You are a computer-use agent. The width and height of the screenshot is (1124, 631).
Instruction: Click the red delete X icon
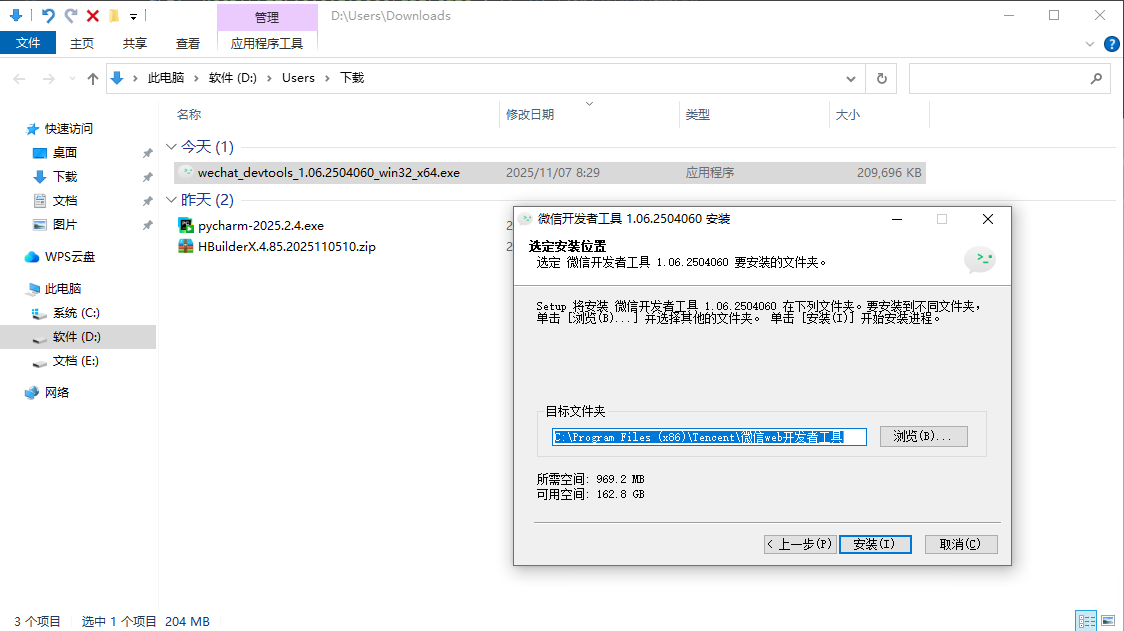click(x=93, y=15)
